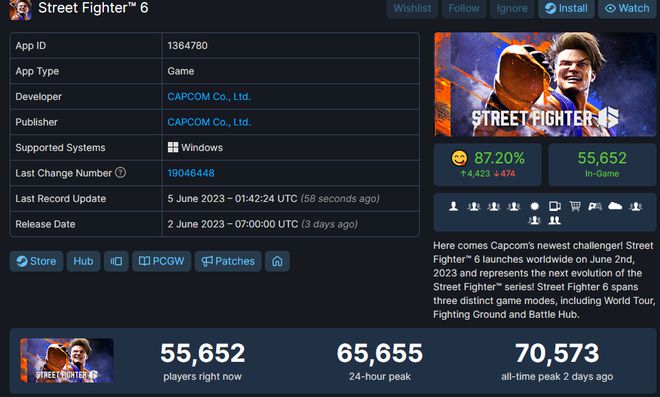Screen dimensions: 660x397
Task: Add game with the Wishlist button
Action: tap(412, 8)
